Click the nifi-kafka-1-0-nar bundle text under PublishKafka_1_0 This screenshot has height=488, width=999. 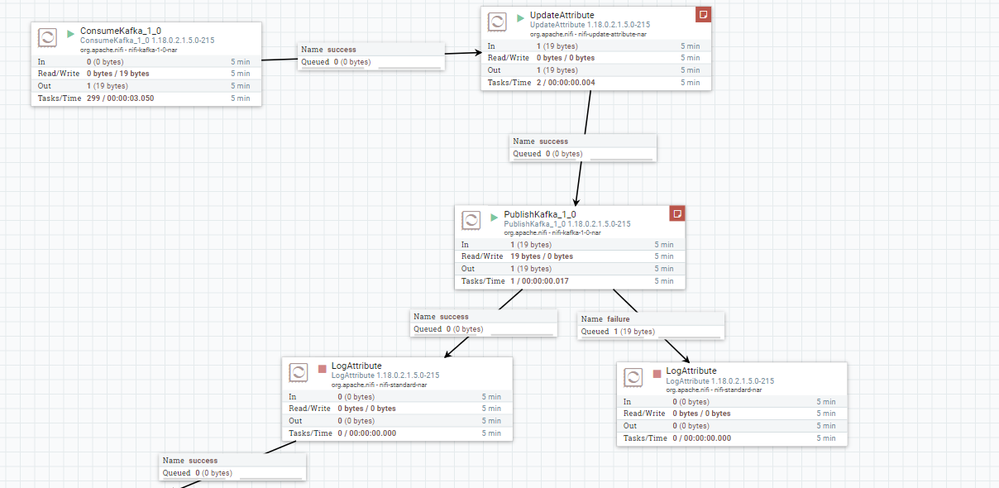click(576, 233)
